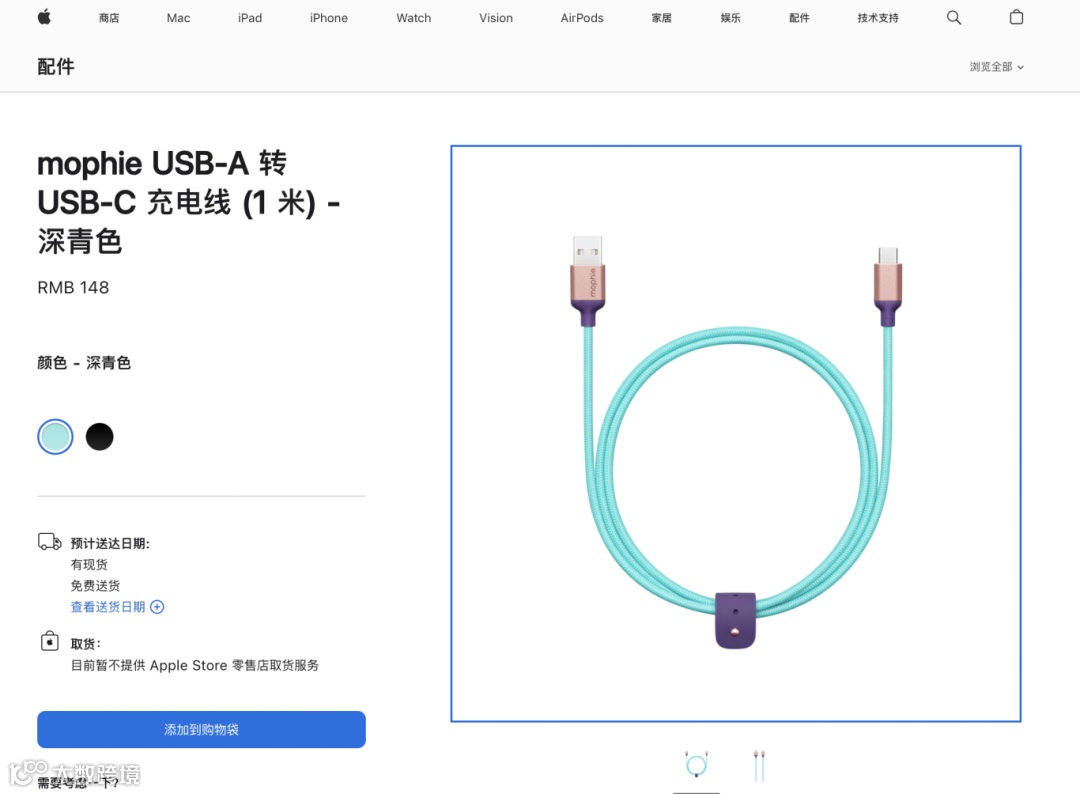Click the 添加到购物袋 button
The height and width of the screenshot is (794, 1080).
click(201, 729)
